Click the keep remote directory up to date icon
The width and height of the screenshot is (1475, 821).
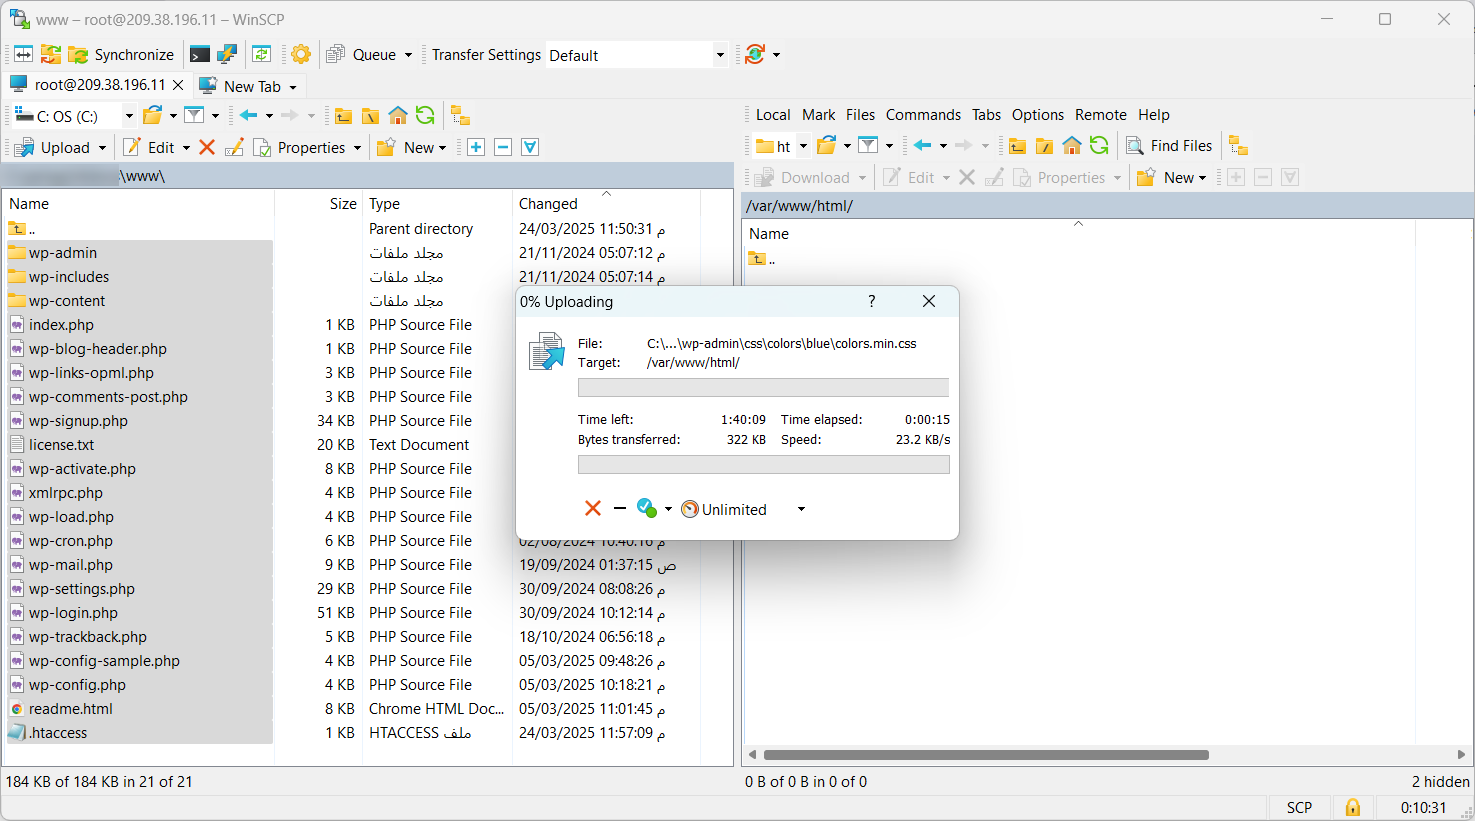(261, 54)
